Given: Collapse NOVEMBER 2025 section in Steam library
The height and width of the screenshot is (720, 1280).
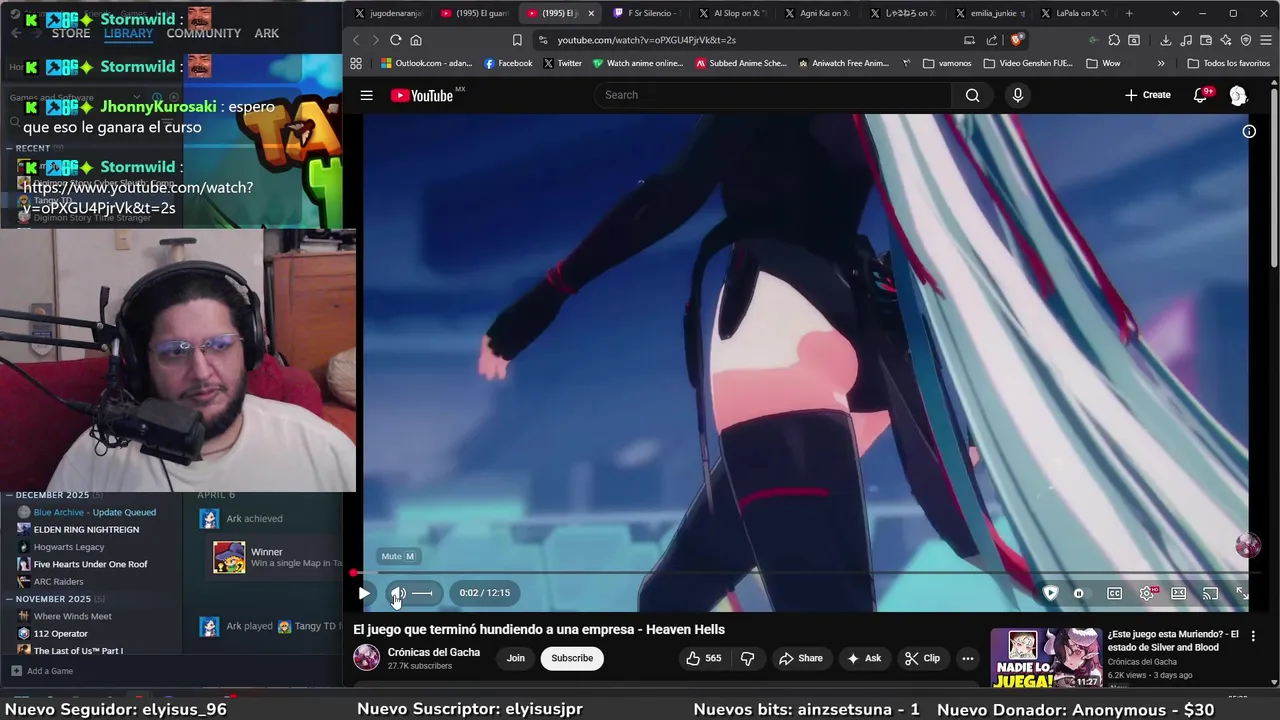Looking at the screenshot, I should (x=9, y=599).
